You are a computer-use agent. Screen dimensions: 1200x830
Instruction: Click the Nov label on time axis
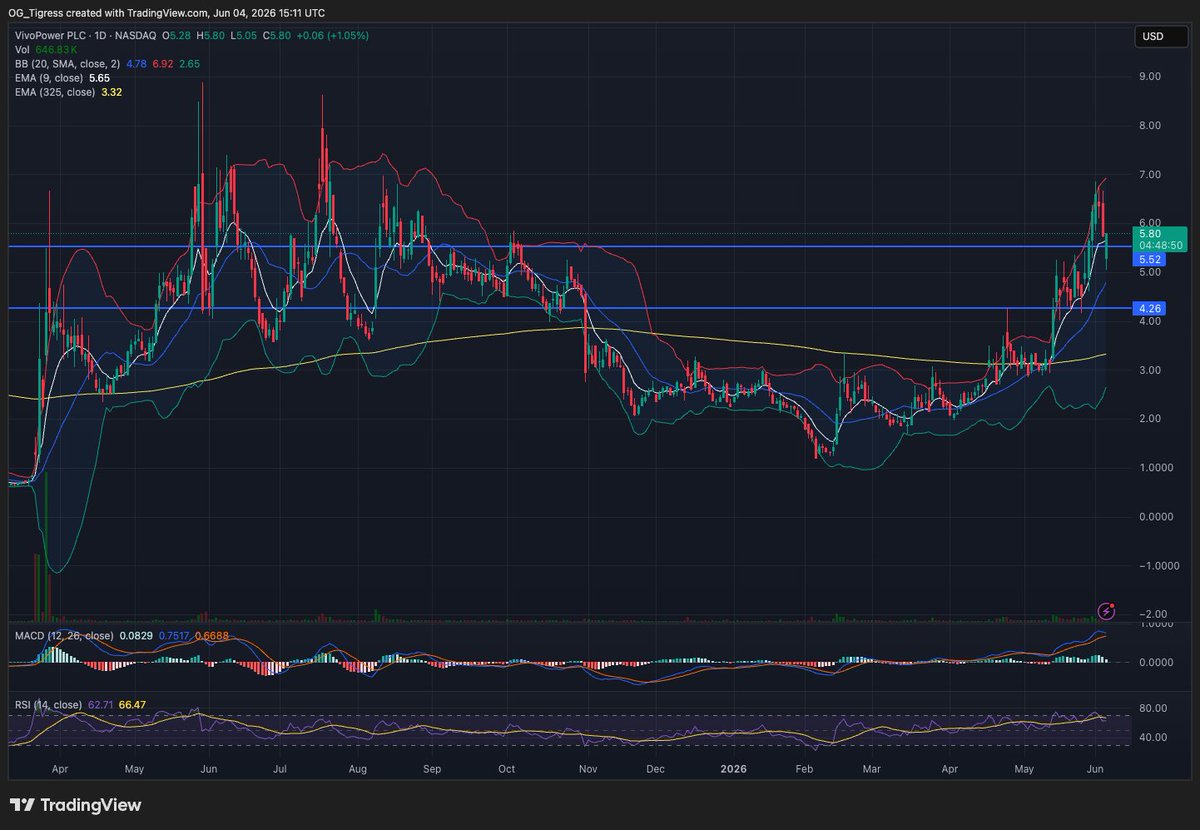588,770
